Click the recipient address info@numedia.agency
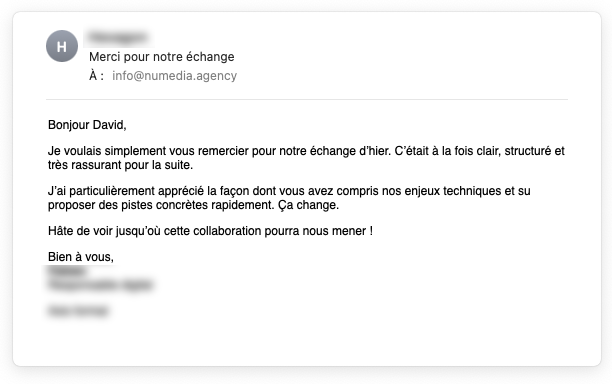 [x=174, y=76]
